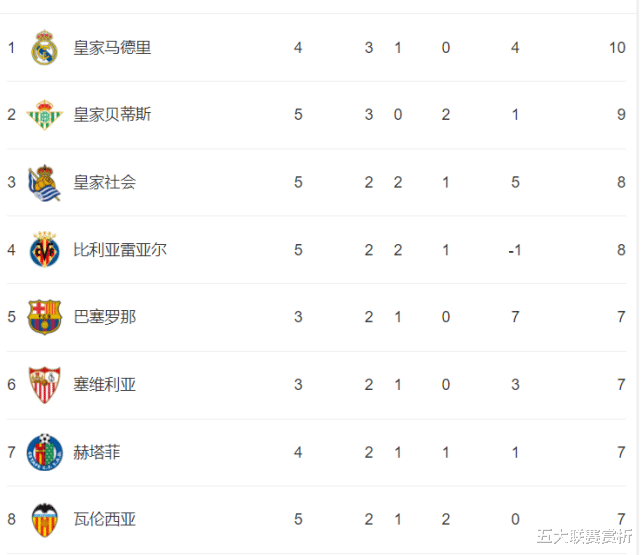Click the Valencia club crest
Viewport: 641px width, 555px height.
44,520
